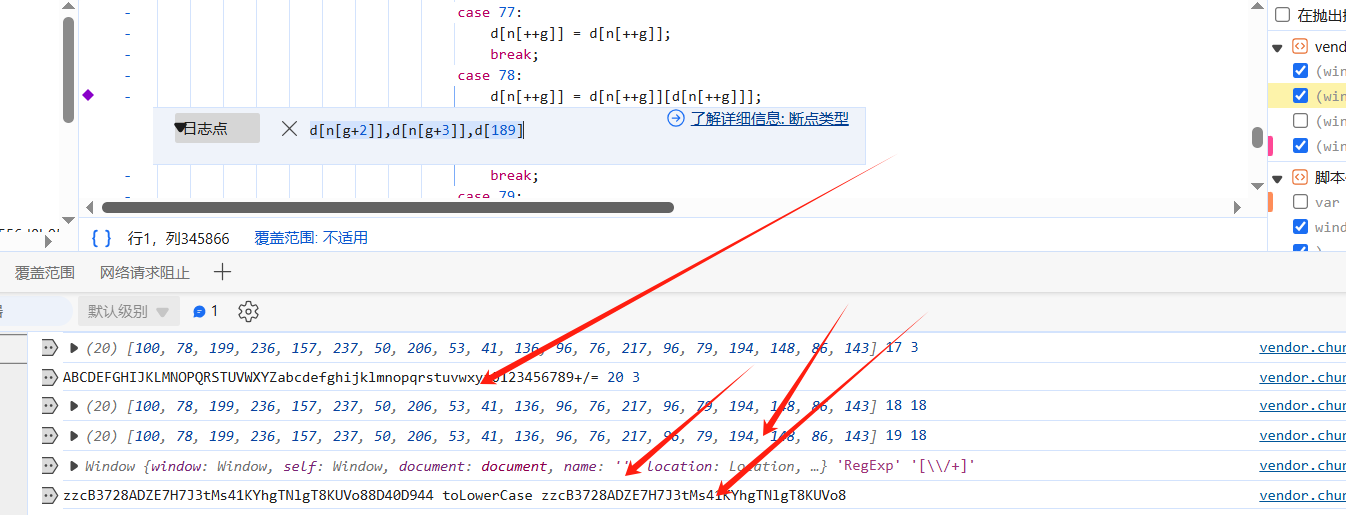Click logpoint icon beside the ABCDEFGHIJ string row
The height and width of the screenshot is (515, 1346).
[x=49, y=377]
